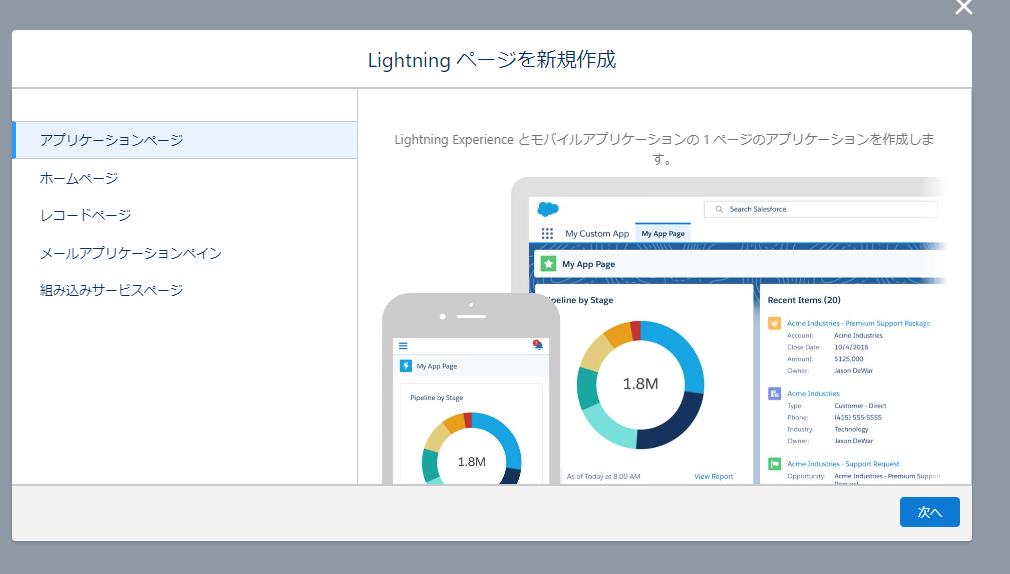The image size is (1010, 574).
Task: Click the Search Salesforce field in preview
Action: (x=821, y=209)
